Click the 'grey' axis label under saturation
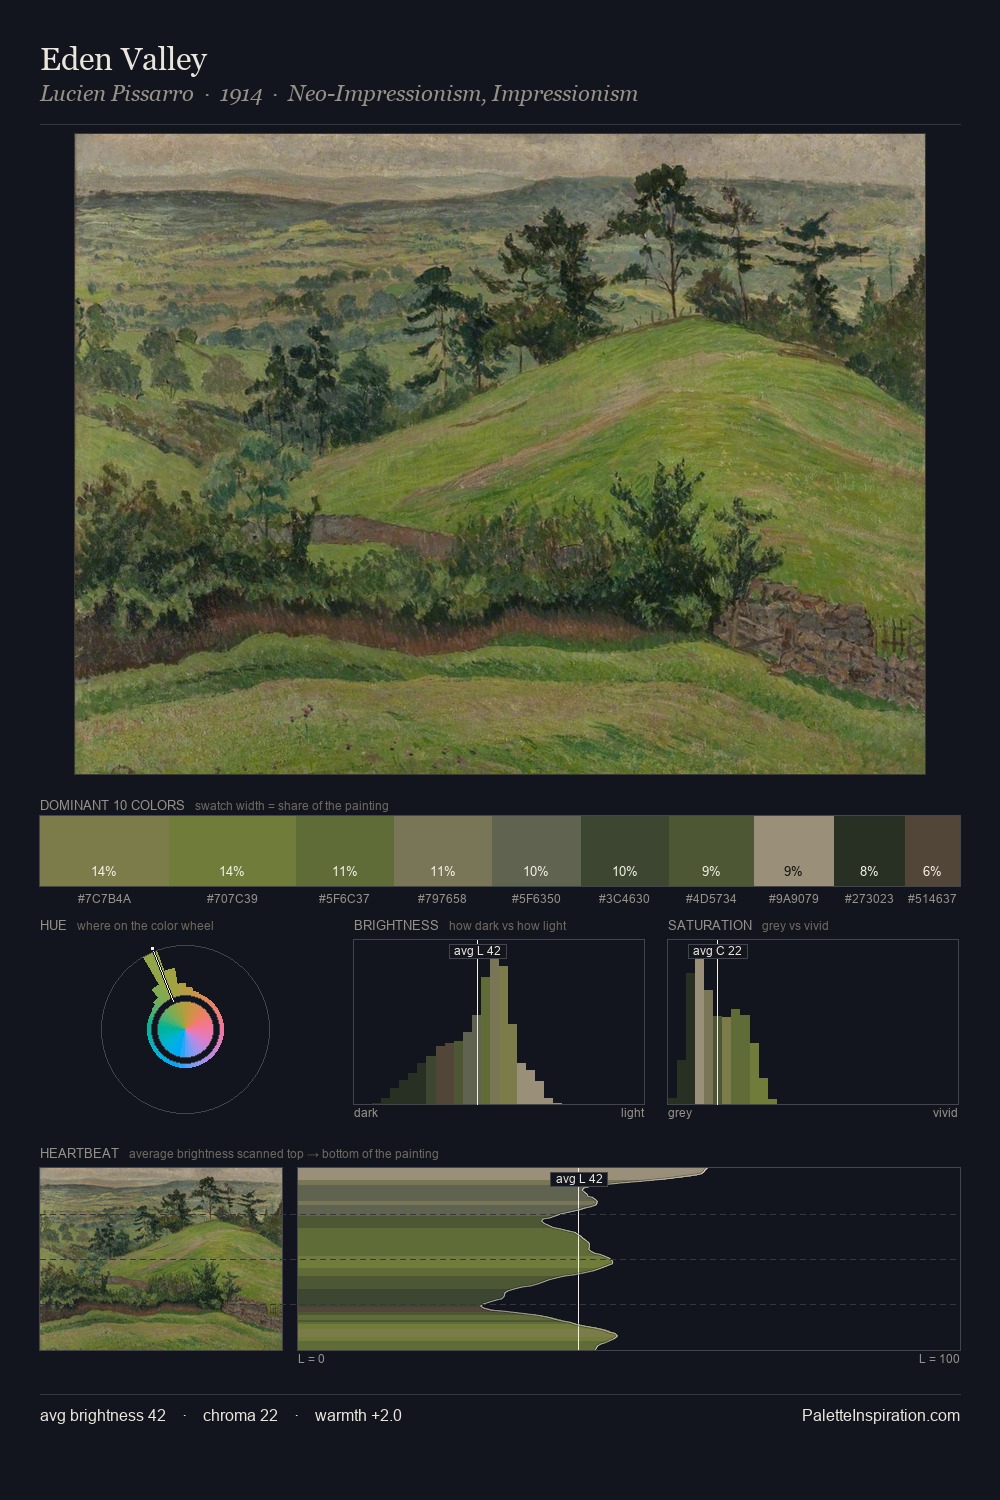 click(680, 1113)
